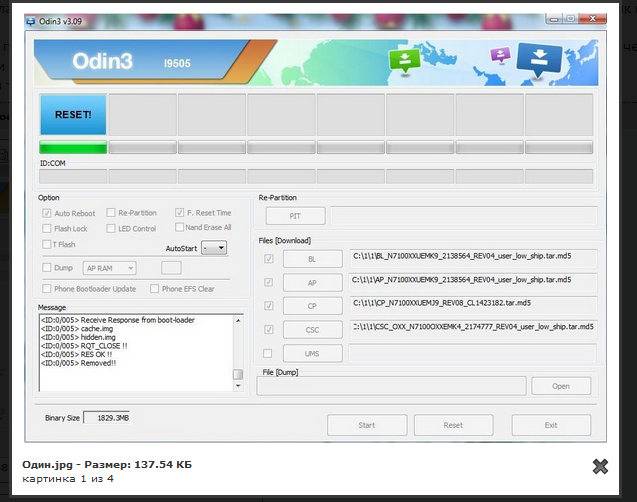Check the Nand Erase All option
The width and height of the screenshot is (637, 502).
pos(179,227)
